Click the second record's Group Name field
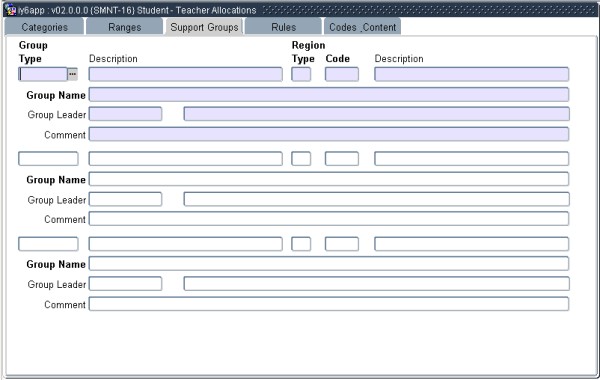The height and width of the screenshot is (380, 600). click(x=329, y=179)
